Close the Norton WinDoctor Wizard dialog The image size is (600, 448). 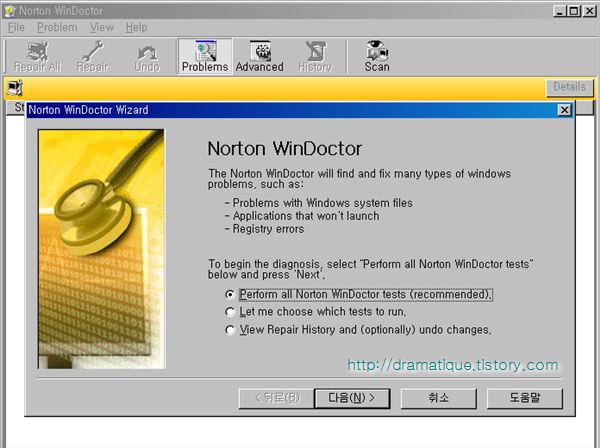click(x=564, y=110)
